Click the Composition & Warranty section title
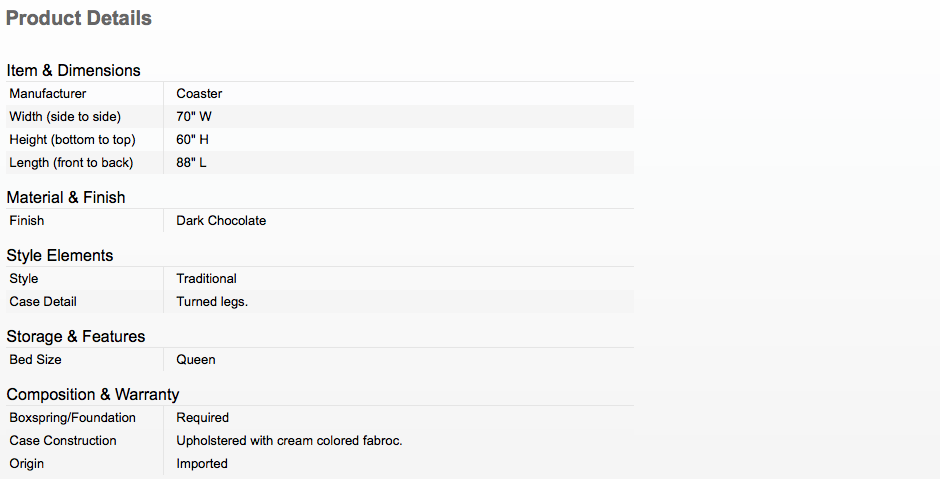940x479 pixels. tap(93, 394)
